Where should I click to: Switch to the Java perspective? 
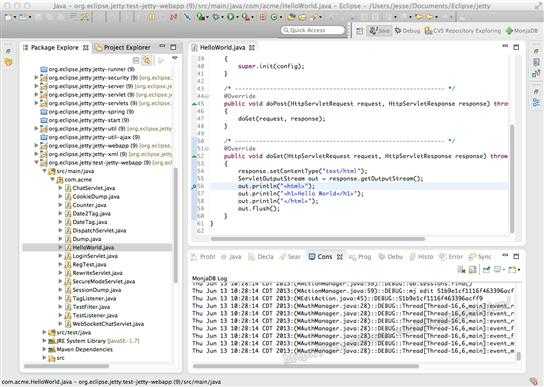(x=380, y=31)
